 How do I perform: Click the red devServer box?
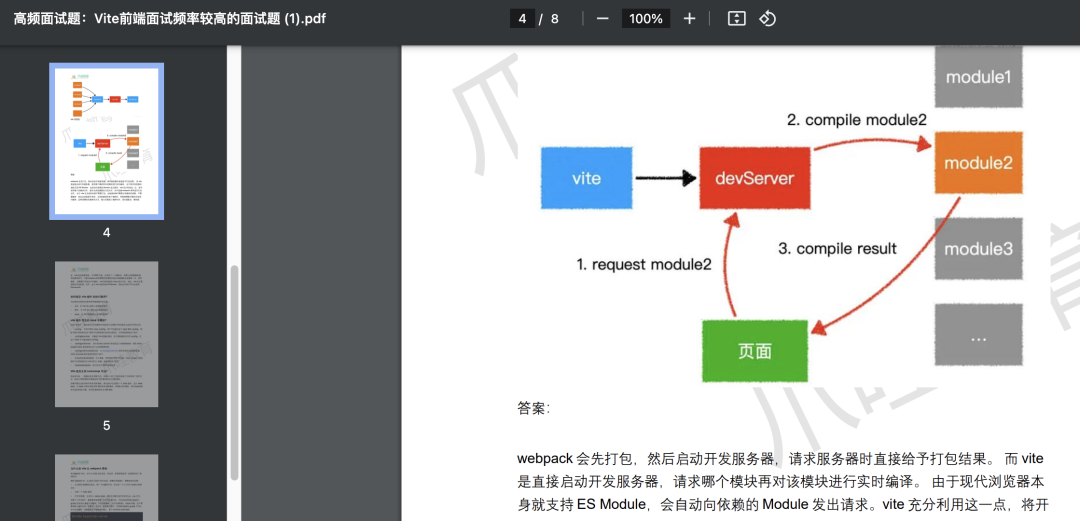pos(754,178)
